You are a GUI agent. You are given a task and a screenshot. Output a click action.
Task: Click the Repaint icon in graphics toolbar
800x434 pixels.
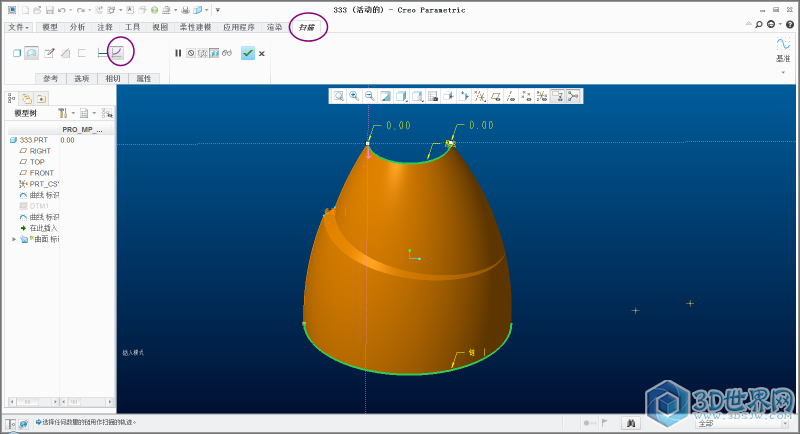385,96
